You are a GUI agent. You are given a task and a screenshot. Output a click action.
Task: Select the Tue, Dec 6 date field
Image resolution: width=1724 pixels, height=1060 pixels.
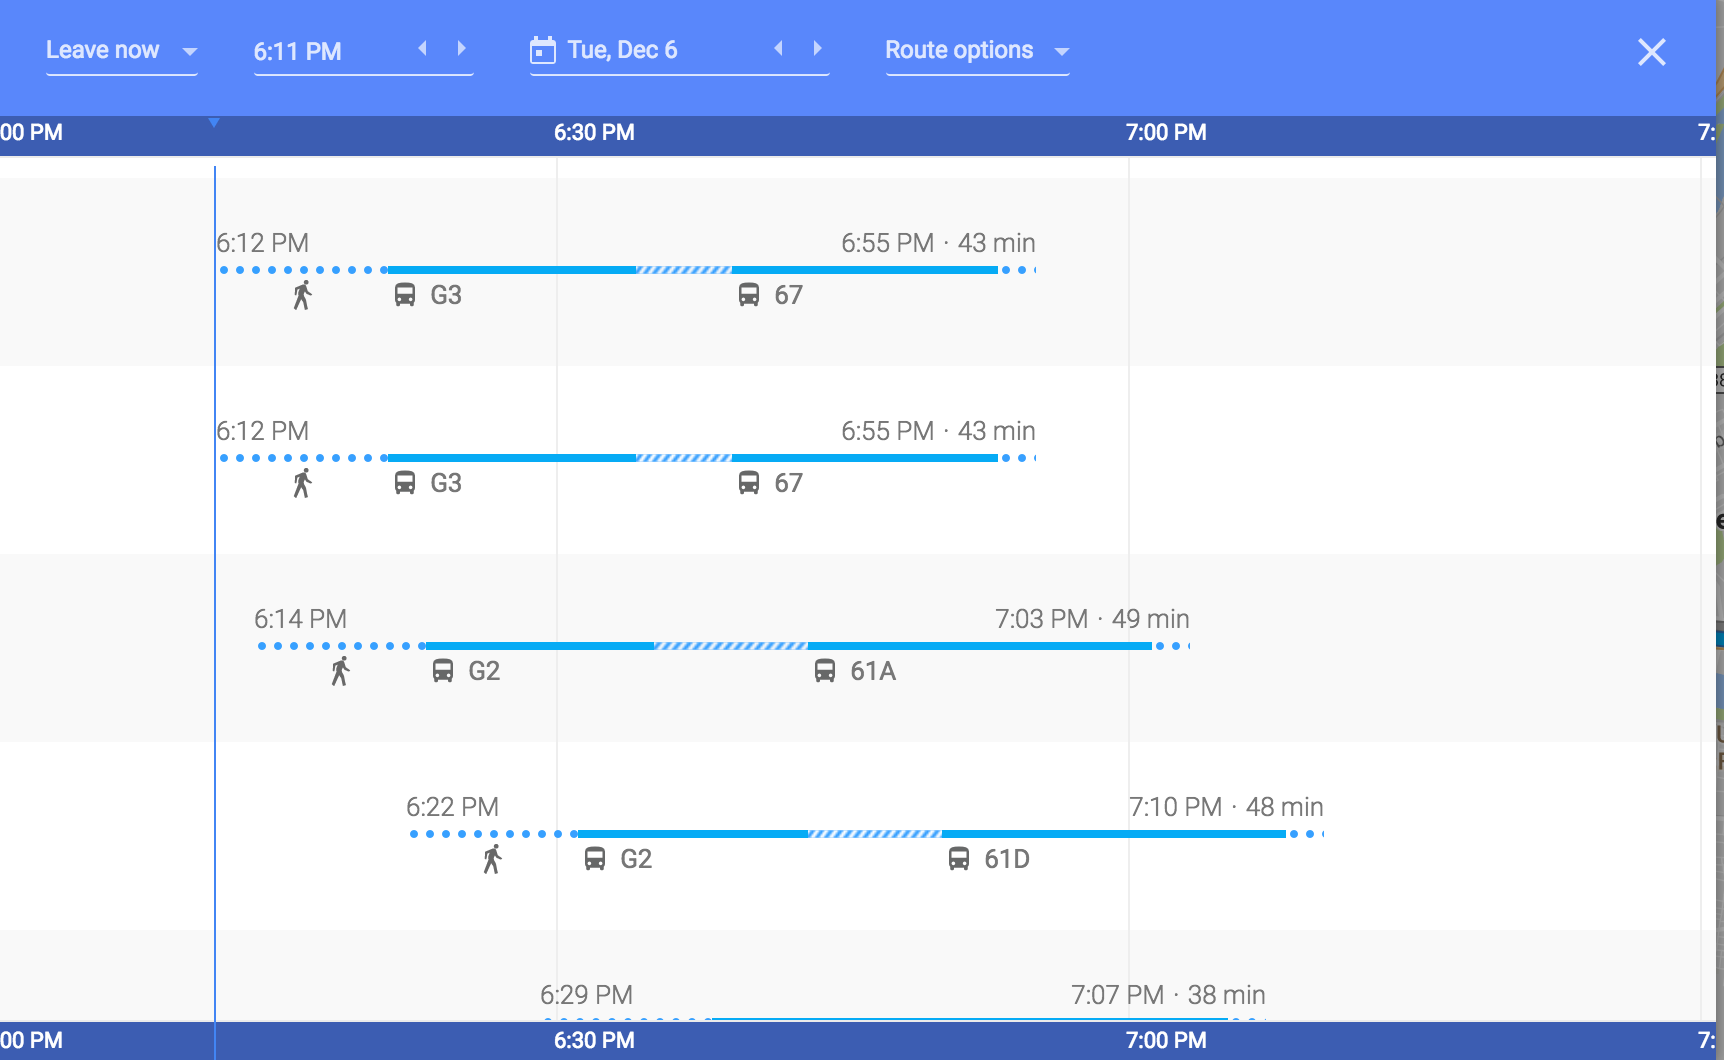622,51
